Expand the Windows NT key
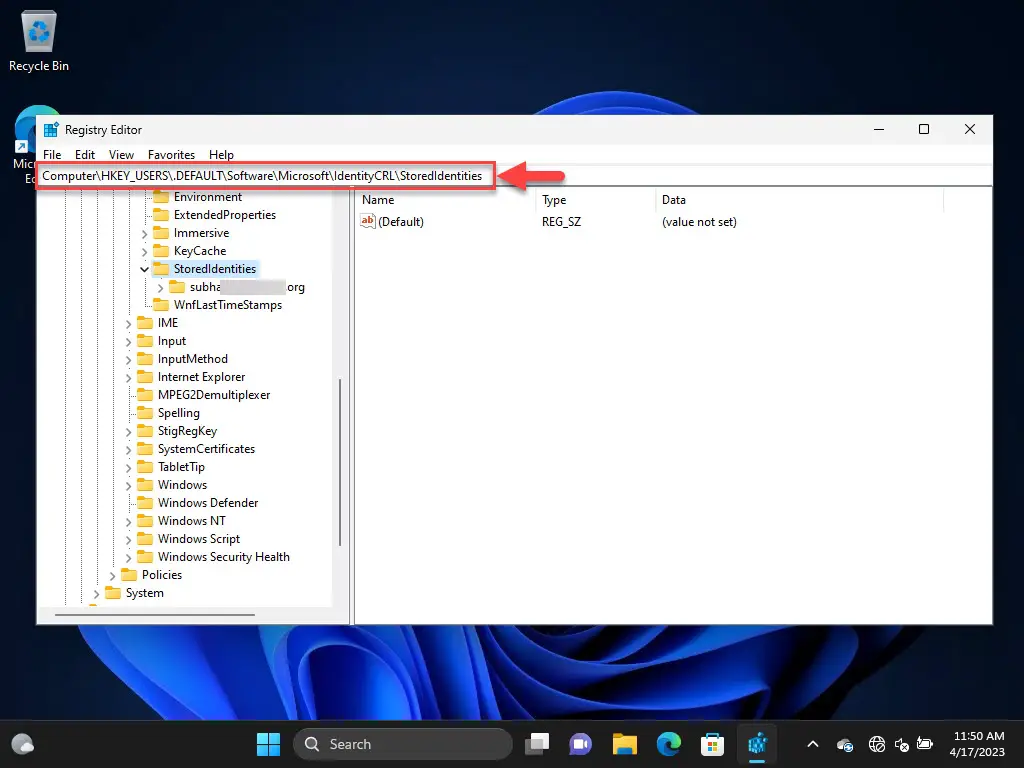 (x=128, y=521)
